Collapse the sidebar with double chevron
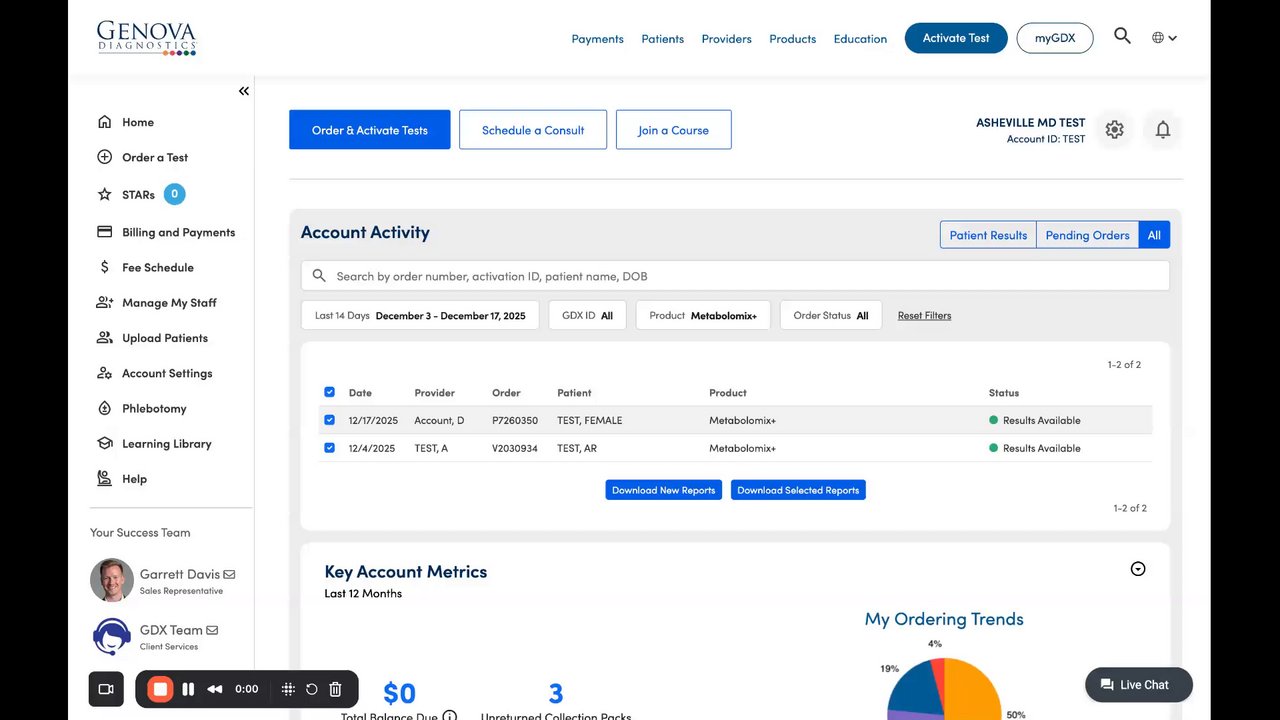The height and width of the screenshot is (720, 1280). (244, 91)
